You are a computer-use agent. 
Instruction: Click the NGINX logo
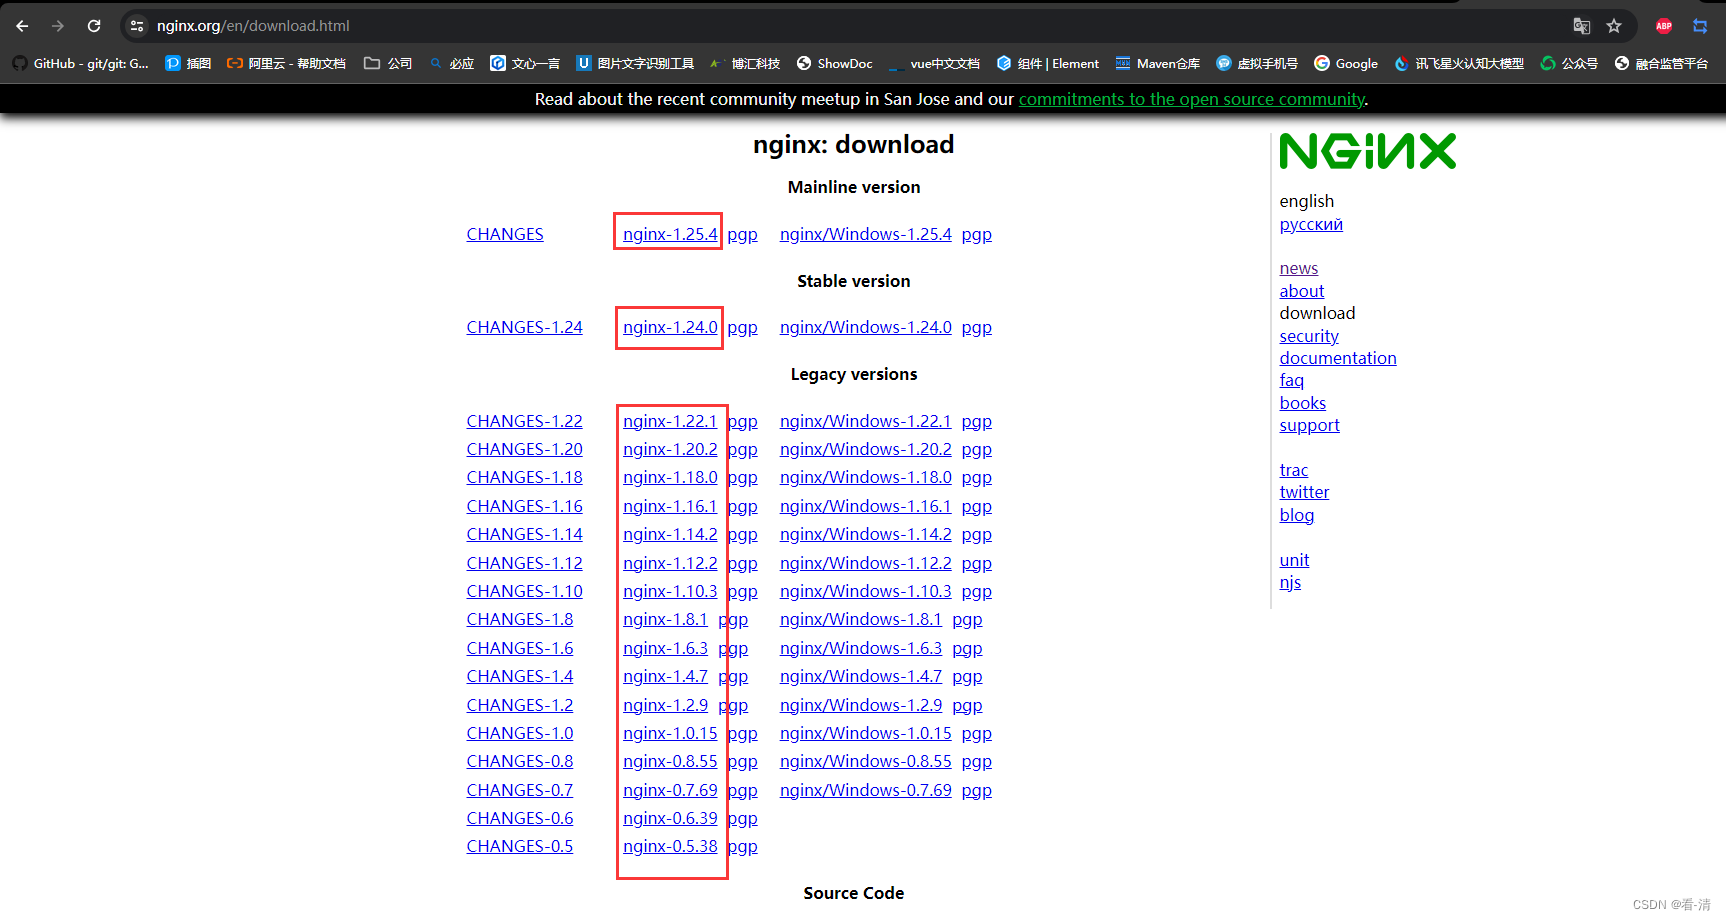click(x=1368, y=151)
